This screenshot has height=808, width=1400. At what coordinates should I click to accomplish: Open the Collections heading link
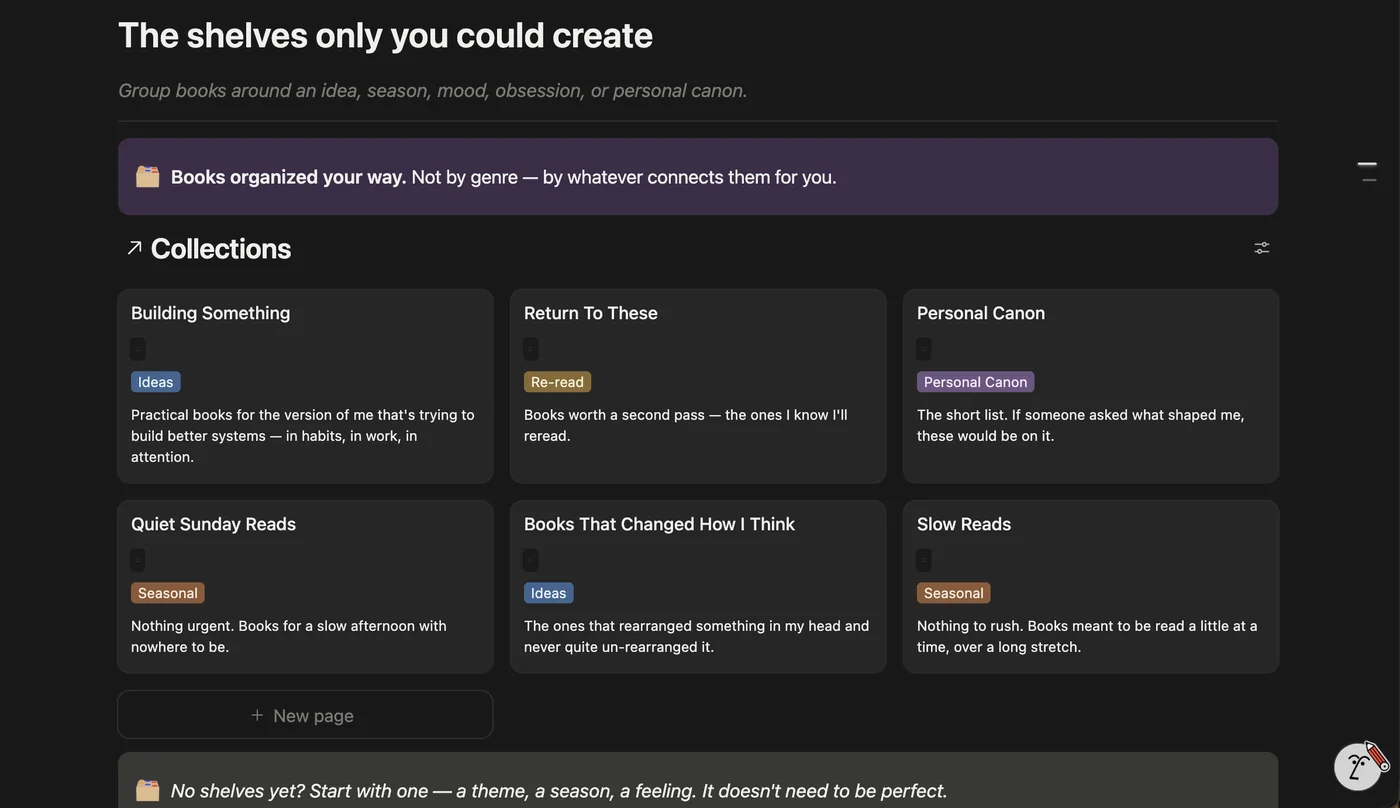221,248
